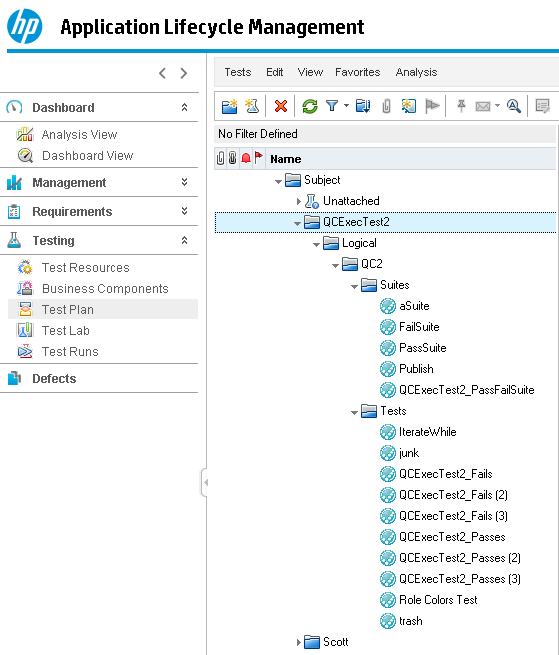Select Role Colors Test item

[438, 599]
